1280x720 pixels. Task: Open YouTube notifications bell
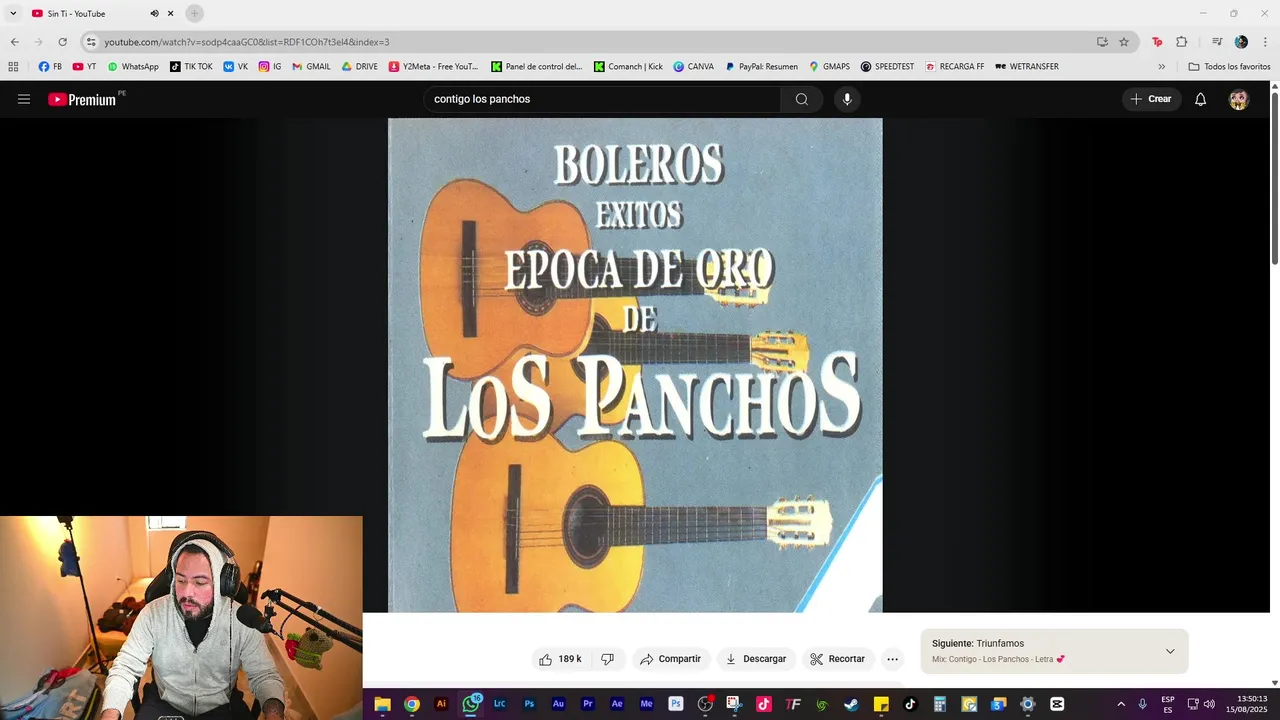[1200, 99]
